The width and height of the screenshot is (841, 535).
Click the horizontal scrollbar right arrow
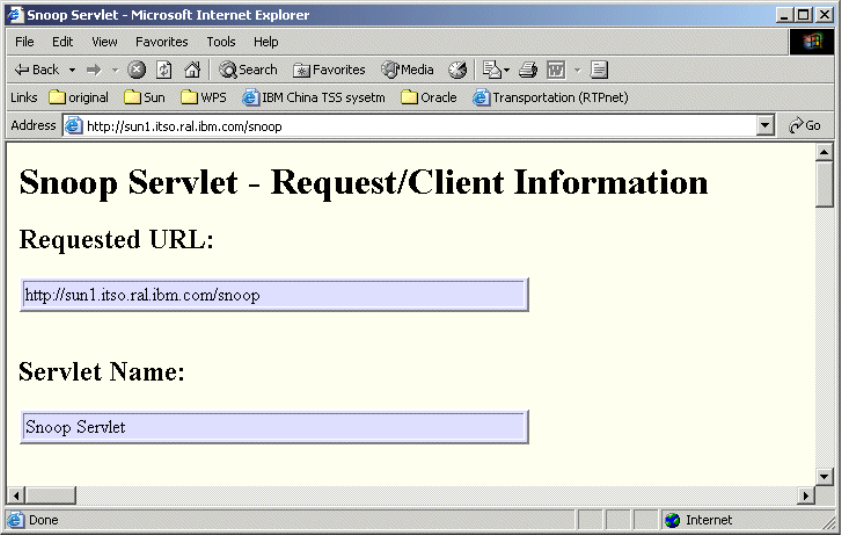pos(806,496)
